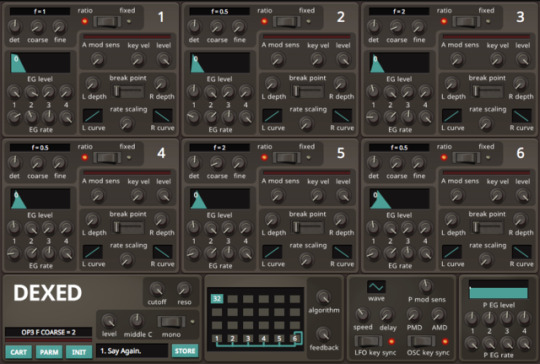Click operator 1 envelope graph display
This screenshot has width=540, height=364.
pyautogui.click(x=40, y=62)
